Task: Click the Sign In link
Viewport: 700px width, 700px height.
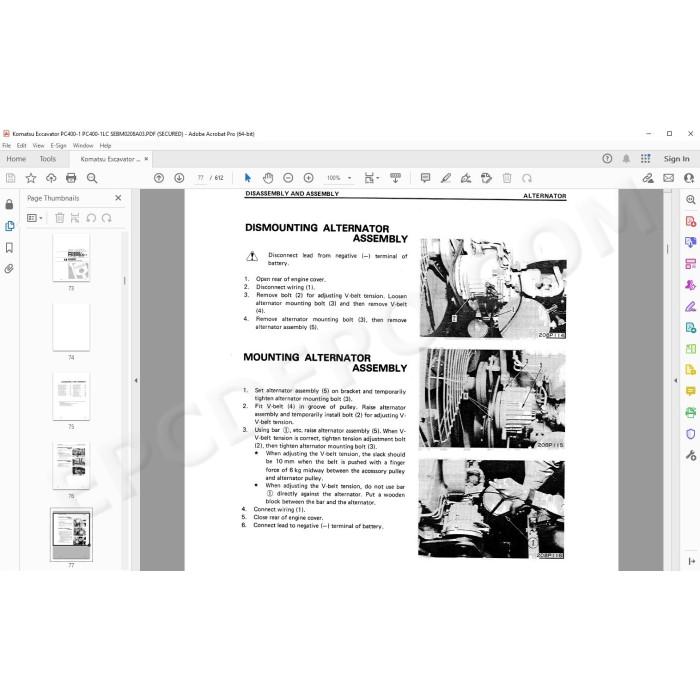Action: pos(676,159)
